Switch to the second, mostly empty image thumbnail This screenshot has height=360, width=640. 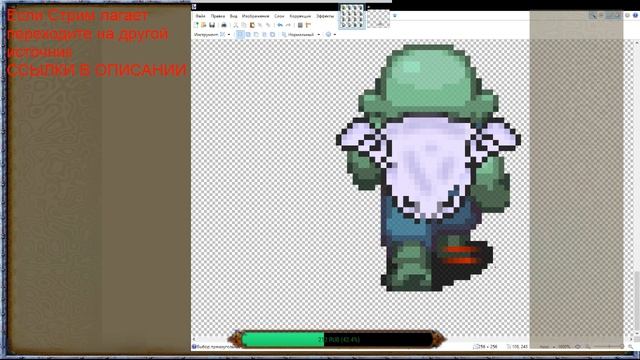coord(378,18)
